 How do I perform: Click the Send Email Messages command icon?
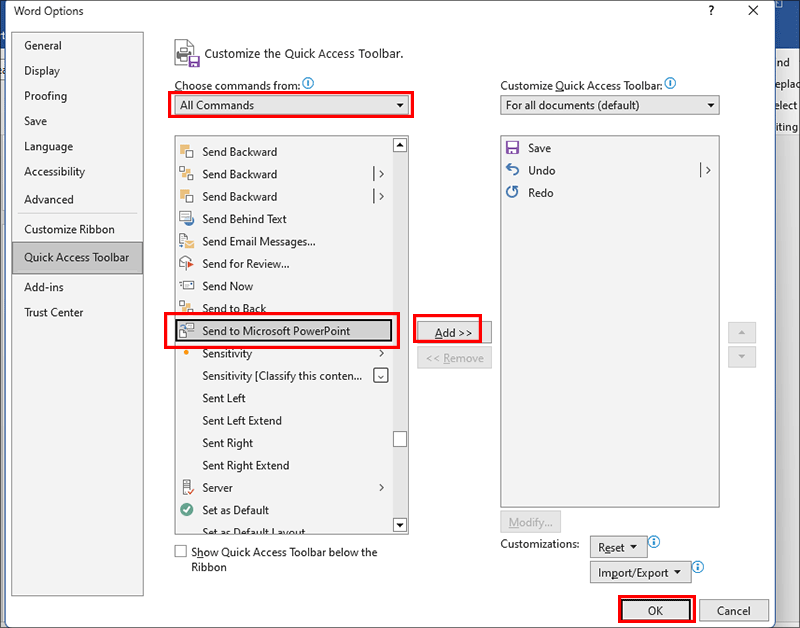pyautogui.click(x=189, y=241)
